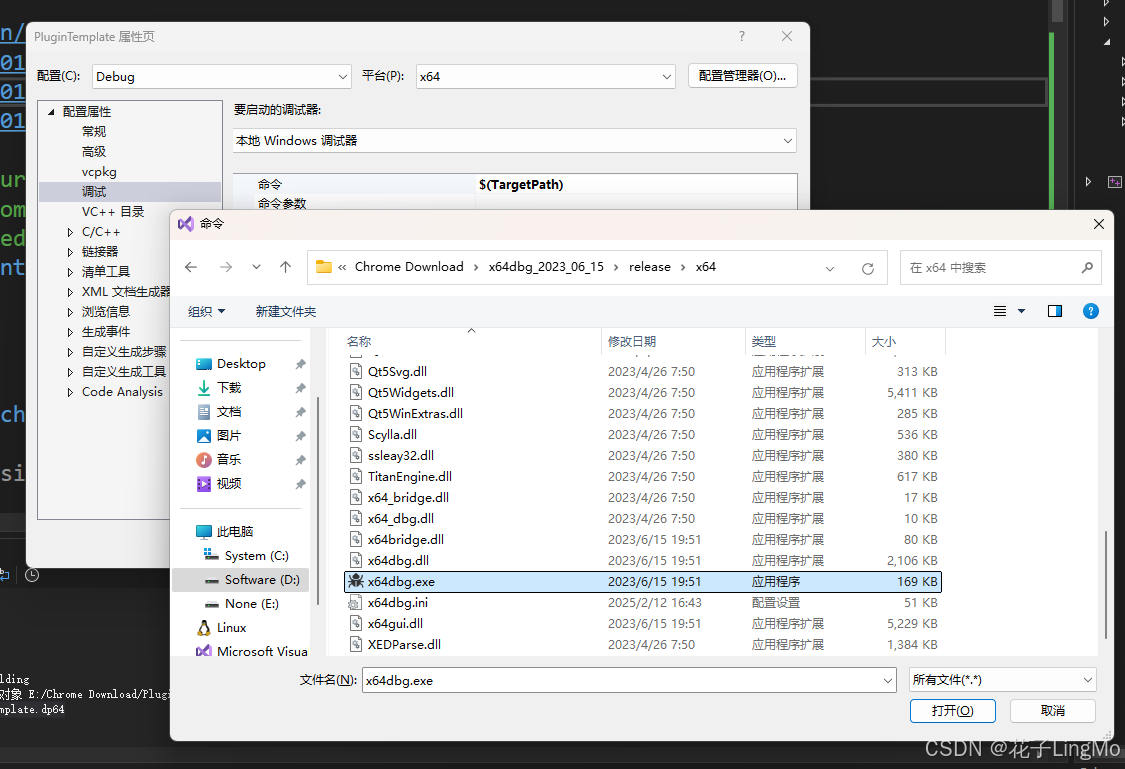Cancel the file dialog with 取消
1125x769 pixels.
tap(1053, 711)
